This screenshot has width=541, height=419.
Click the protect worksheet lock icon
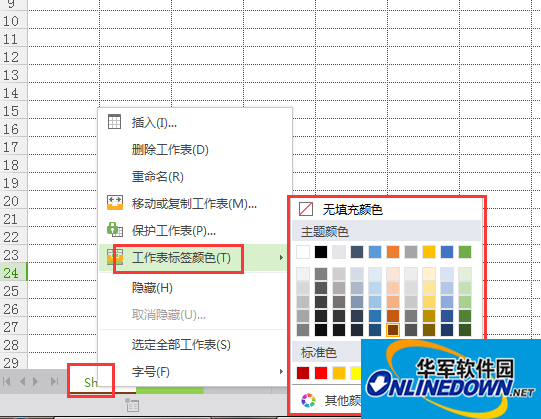point(115,230)
